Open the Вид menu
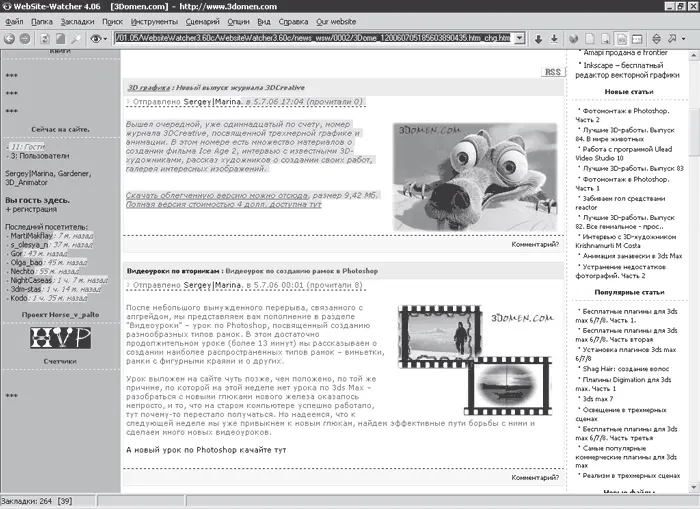Viewport: 700px width, 509px height. pos(264,21)
